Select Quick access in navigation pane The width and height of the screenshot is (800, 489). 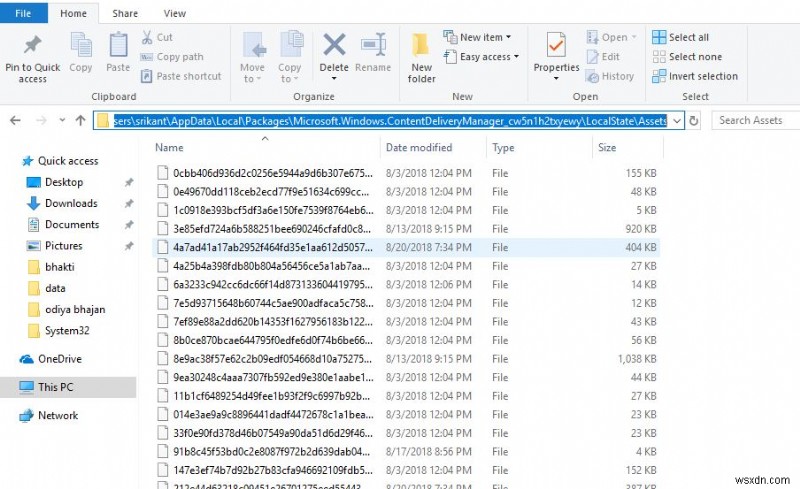pos(60,161)
